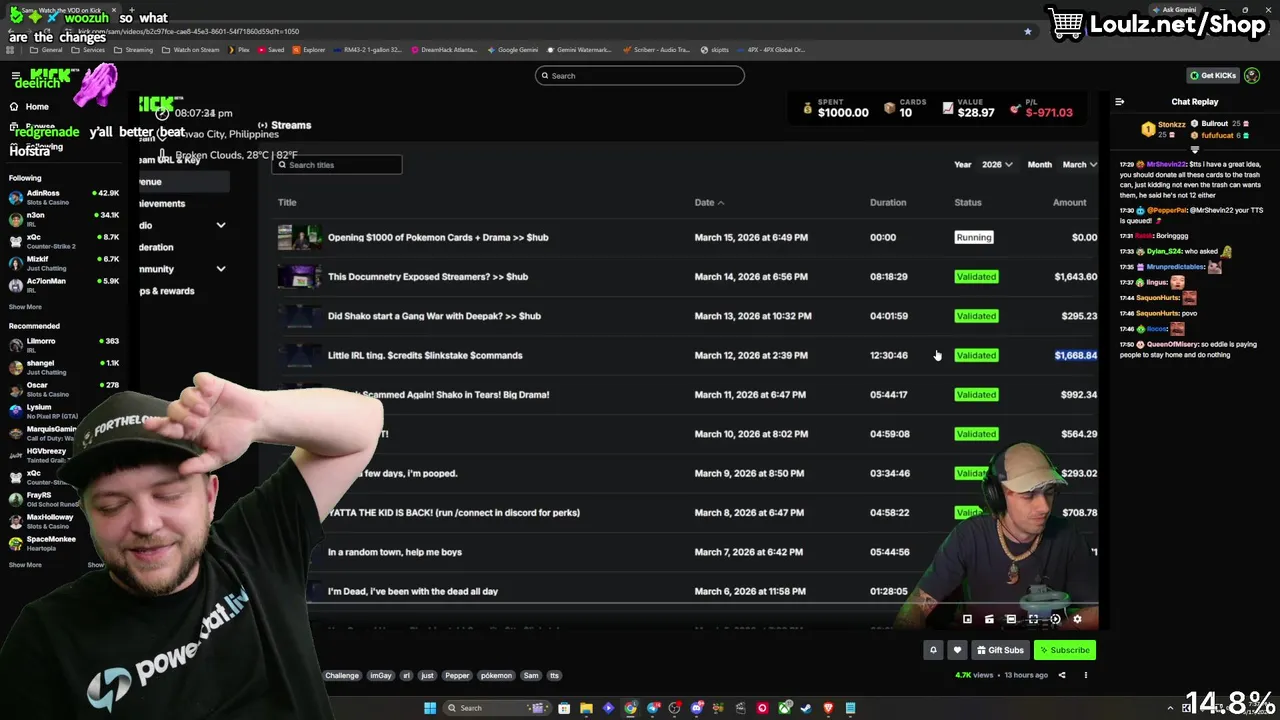Click the Get KICKs button
Image resolution: width=1280 pixels, height=720 pixels.
[1213, 76]
